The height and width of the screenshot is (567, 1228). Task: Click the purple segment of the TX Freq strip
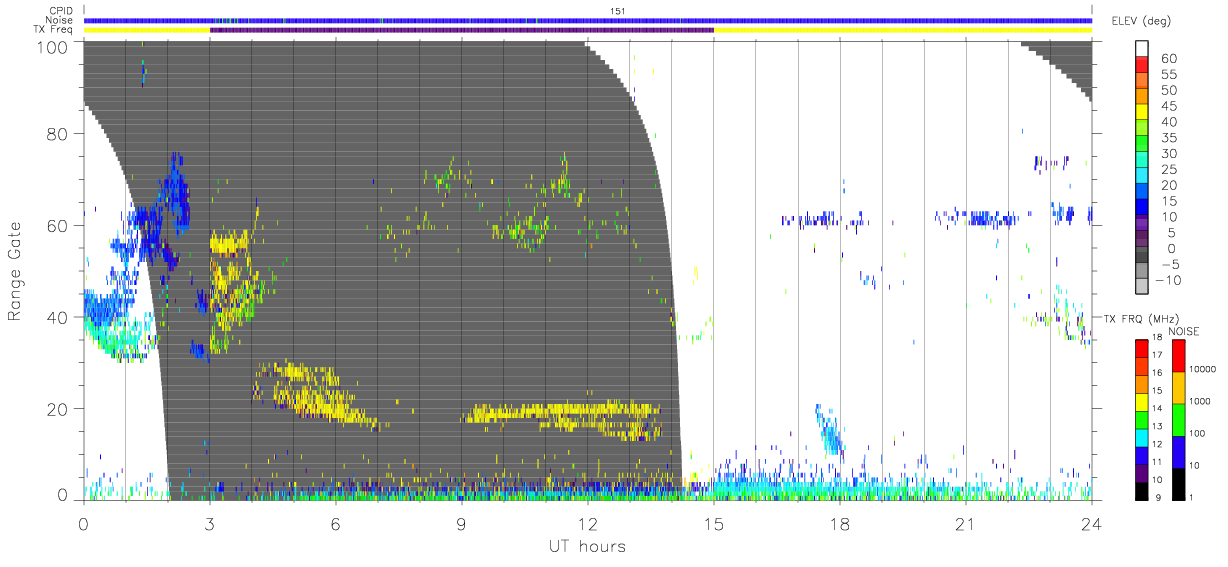point(461,30)
